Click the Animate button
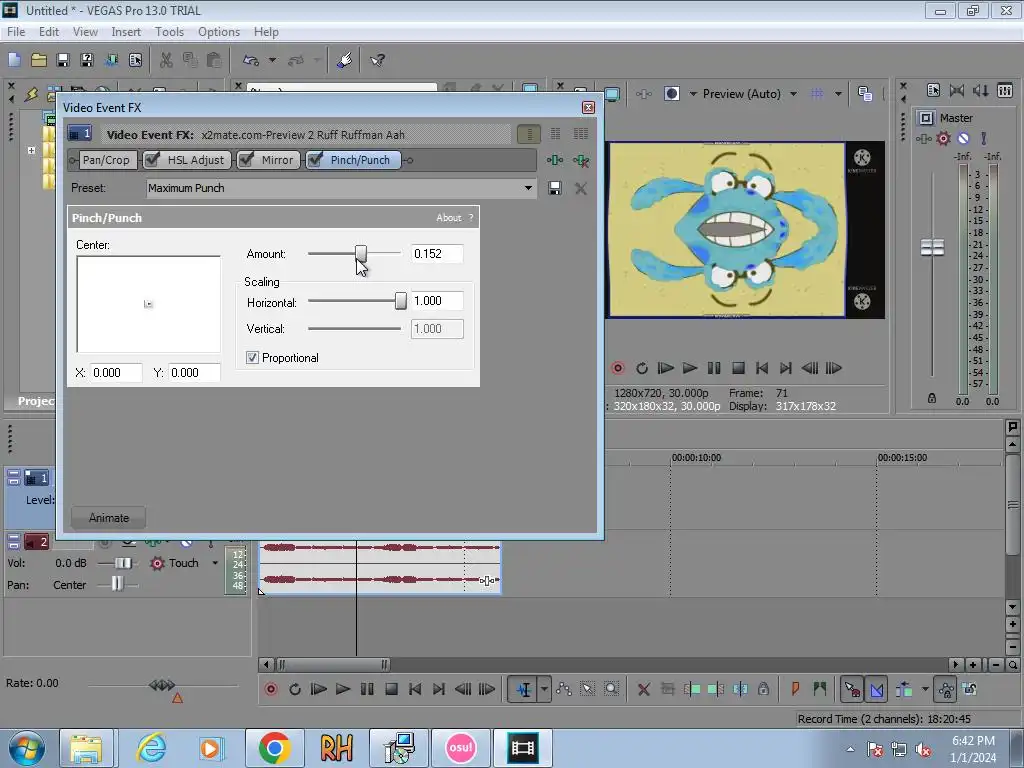The width and height of the screenshot is (1024, 768). [x=108, y=518]
